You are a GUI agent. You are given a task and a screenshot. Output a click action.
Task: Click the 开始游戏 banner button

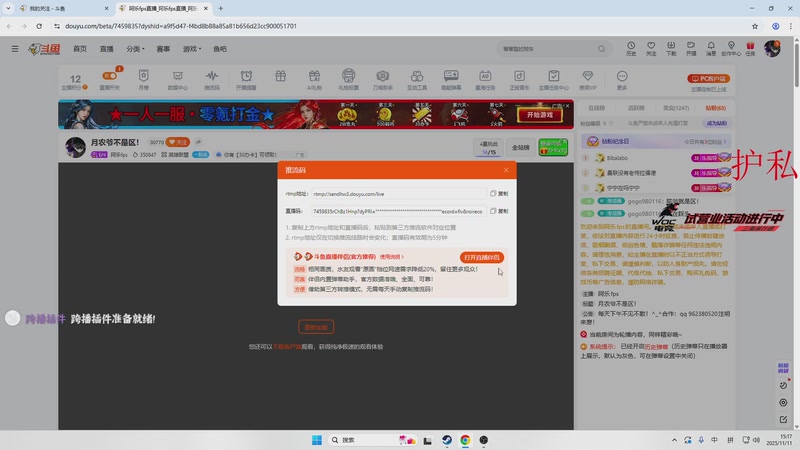pos(540,115)
